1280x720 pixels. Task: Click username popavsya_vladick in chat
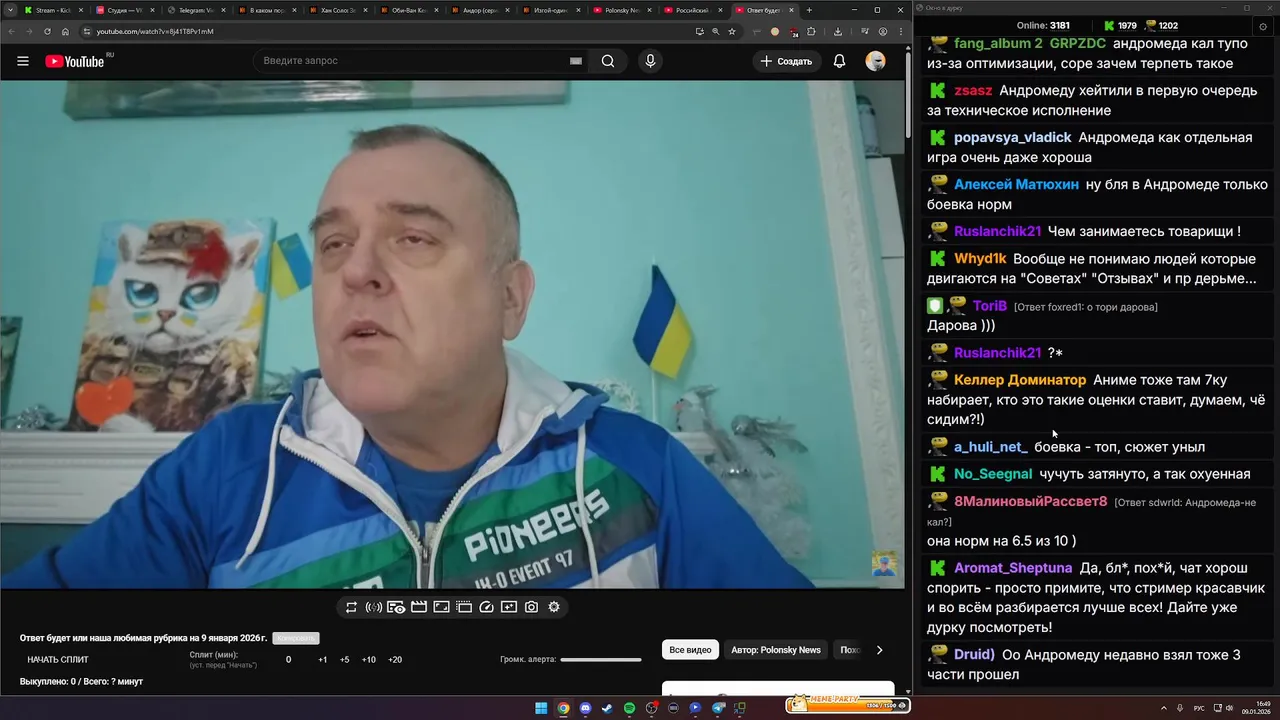1012,137
